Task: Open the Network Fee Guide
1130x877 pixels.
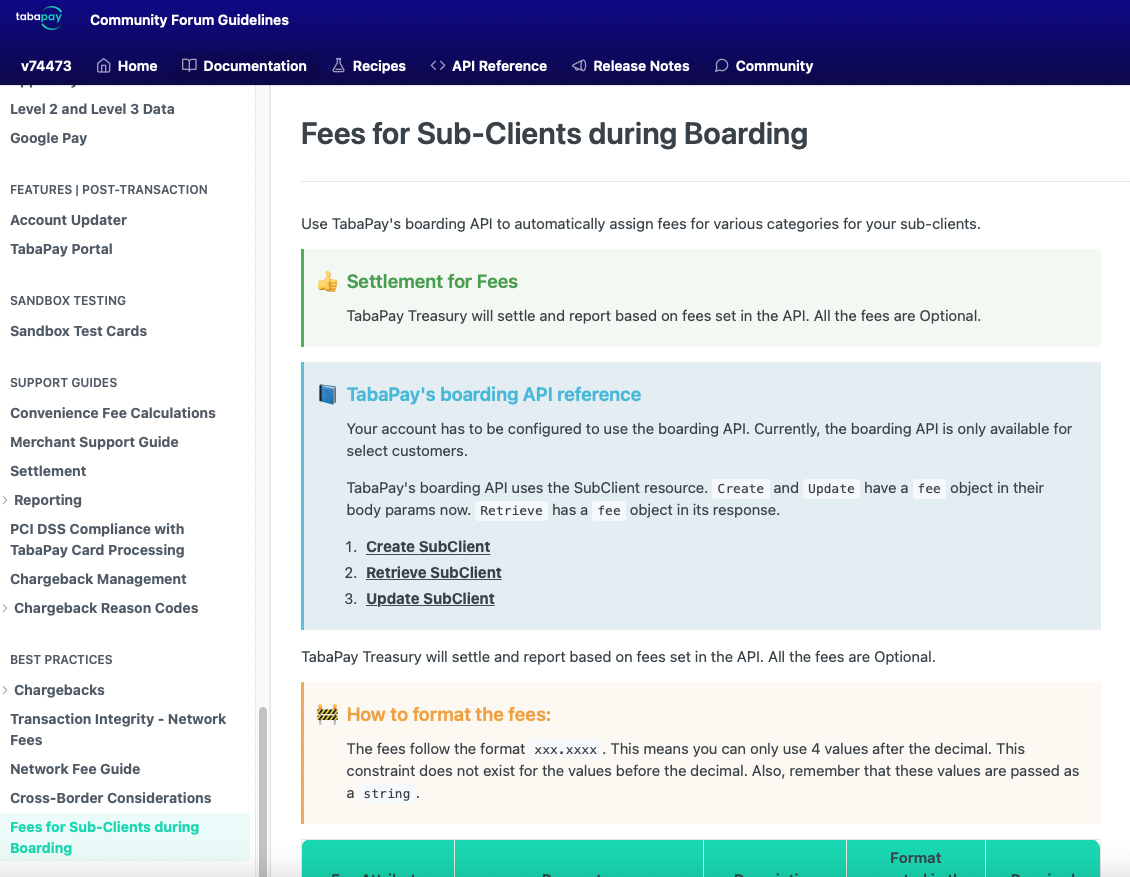Action: (75, 769)
